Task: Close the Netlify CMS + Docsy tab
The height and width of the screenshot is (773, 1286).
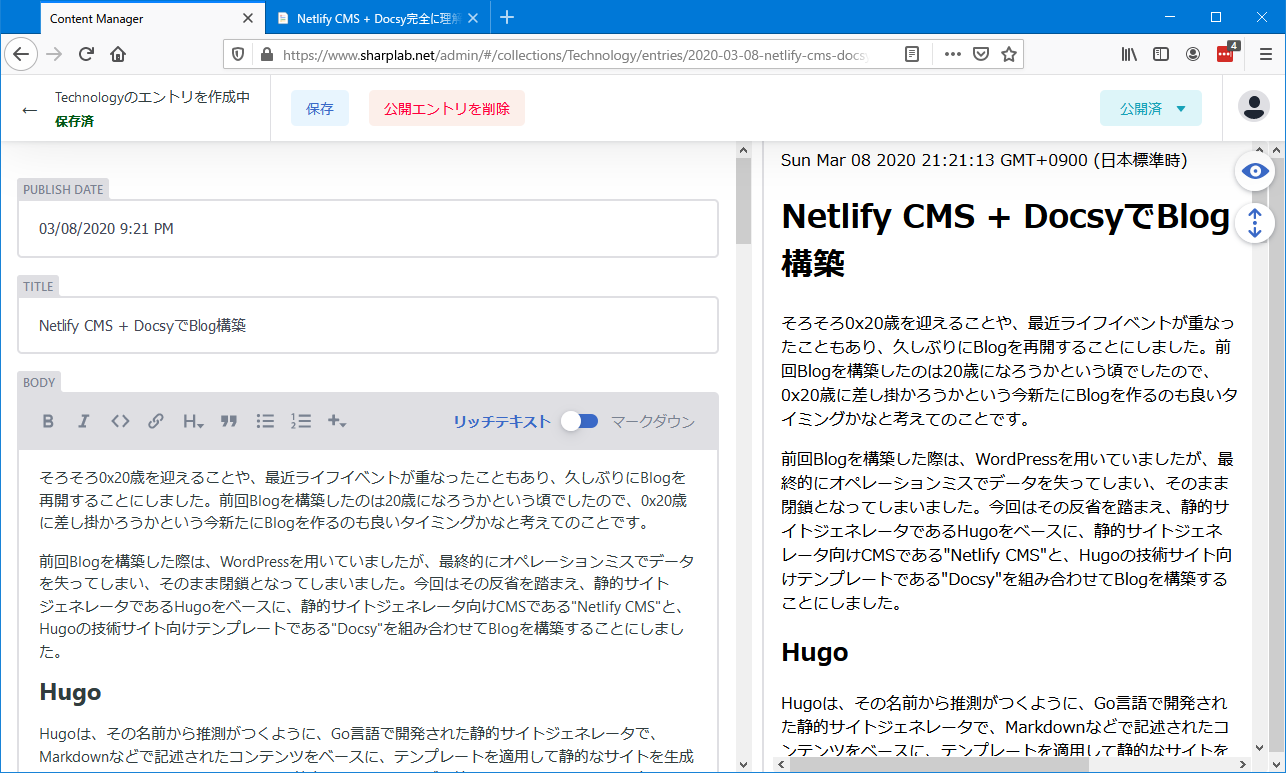Action: (x=473, y=18)
